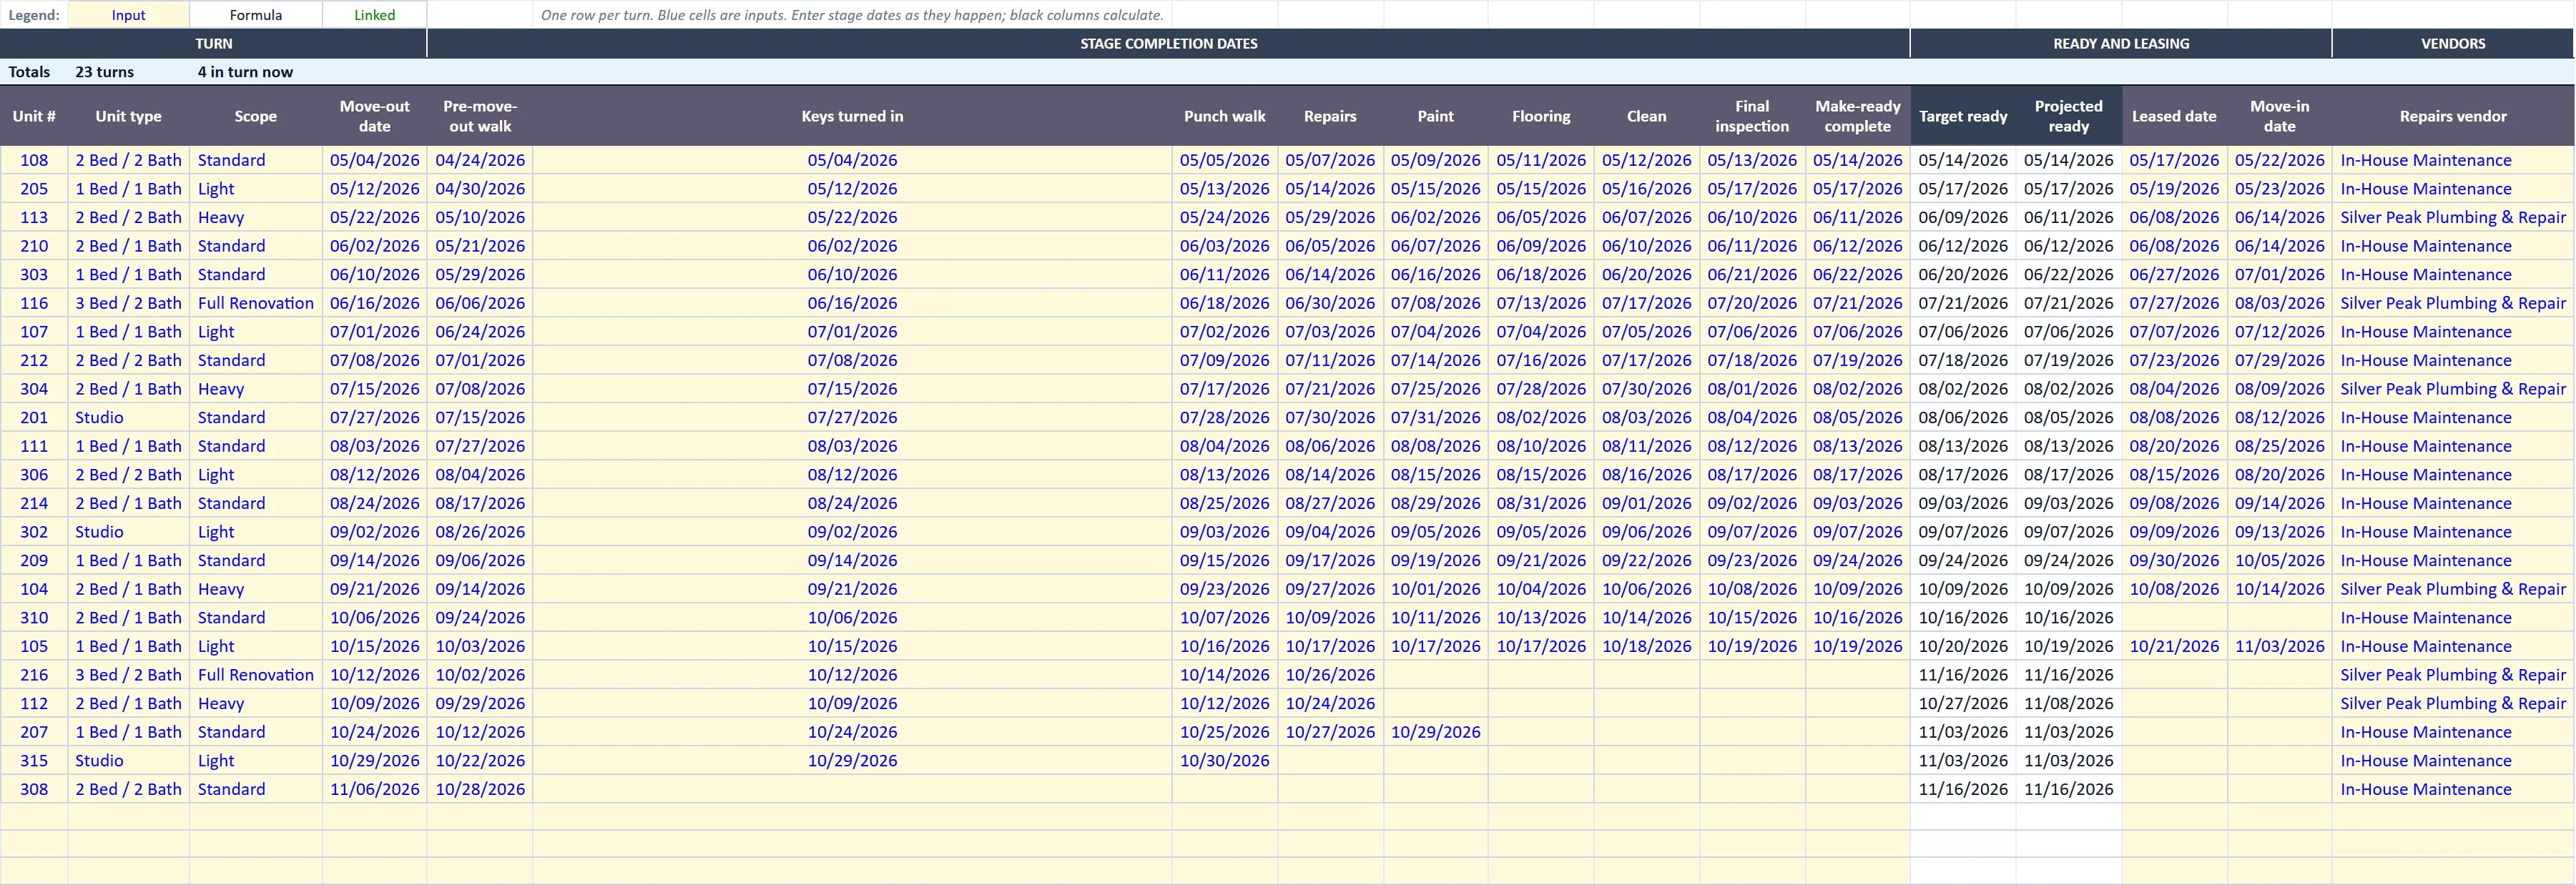Screen dimensions: 2576x885
Task: Select repairs vendor cell for unit 308
Action: click(x=2453, y=789)
